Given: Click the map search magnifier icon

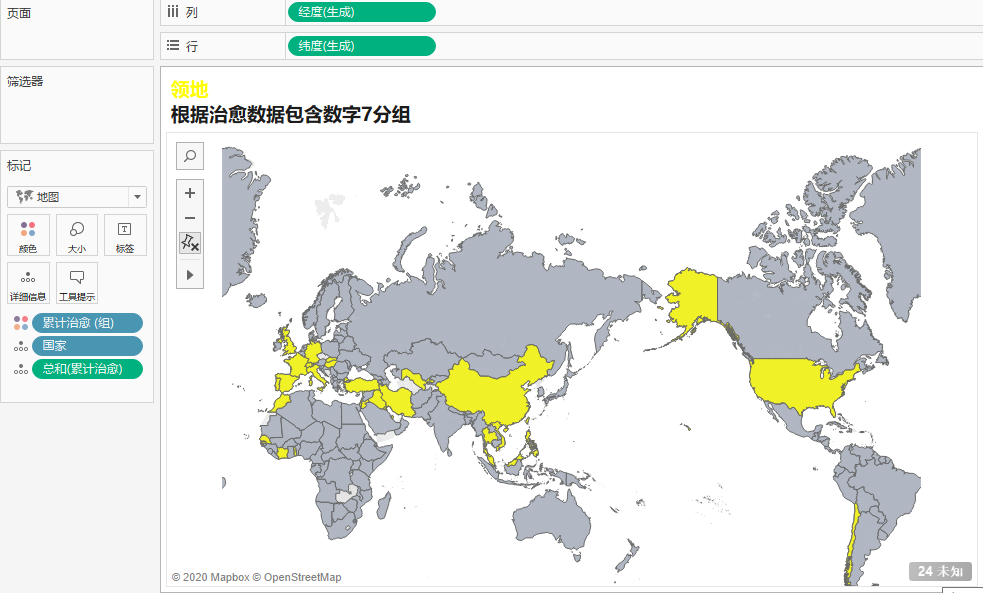Looking at the screenshot, I should click(190, 155).
